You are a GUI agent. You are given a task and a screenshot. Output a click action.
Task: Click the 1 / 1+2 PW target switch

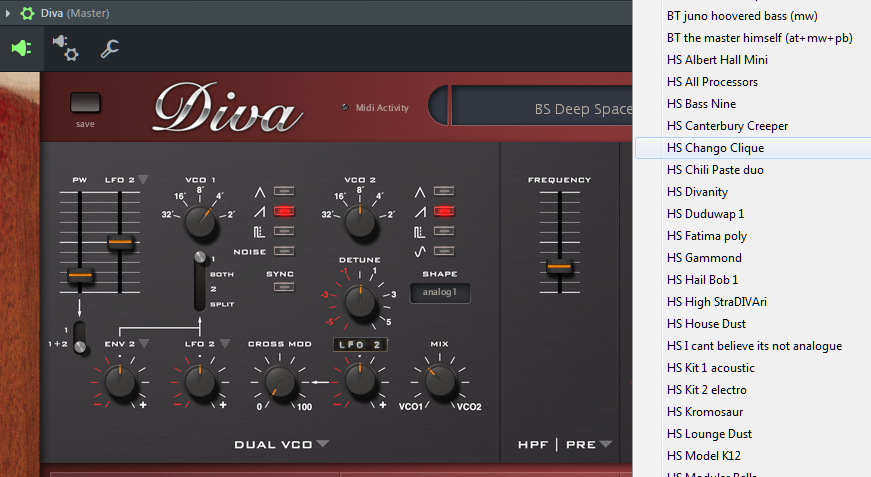[x=80, y=337]
